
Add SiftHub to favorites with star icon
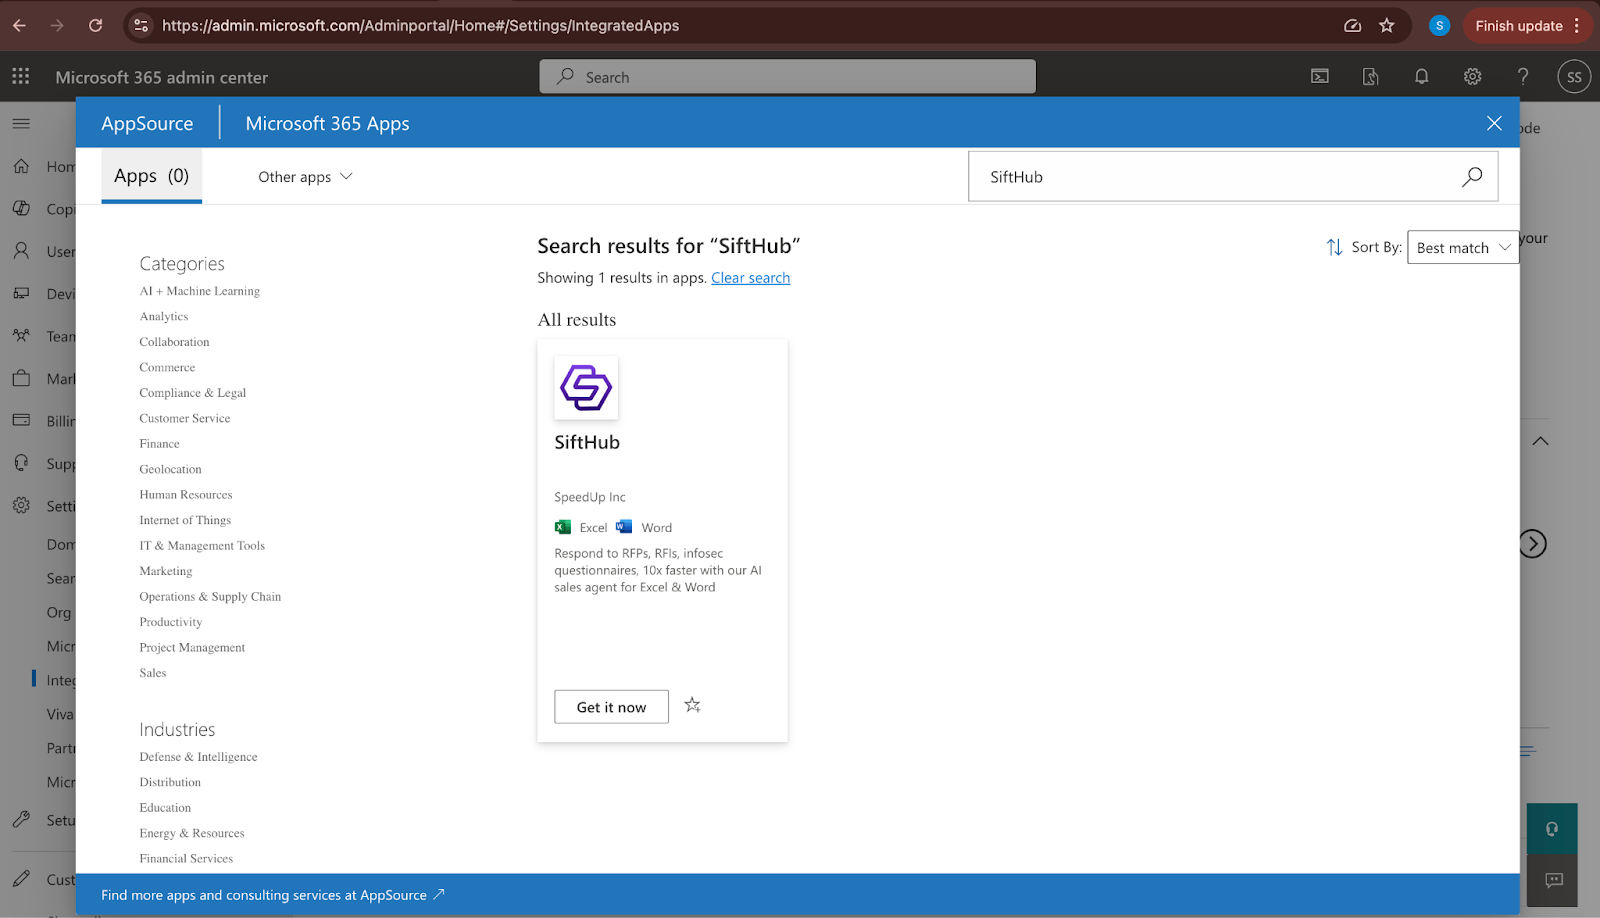(x=692, y=706)
